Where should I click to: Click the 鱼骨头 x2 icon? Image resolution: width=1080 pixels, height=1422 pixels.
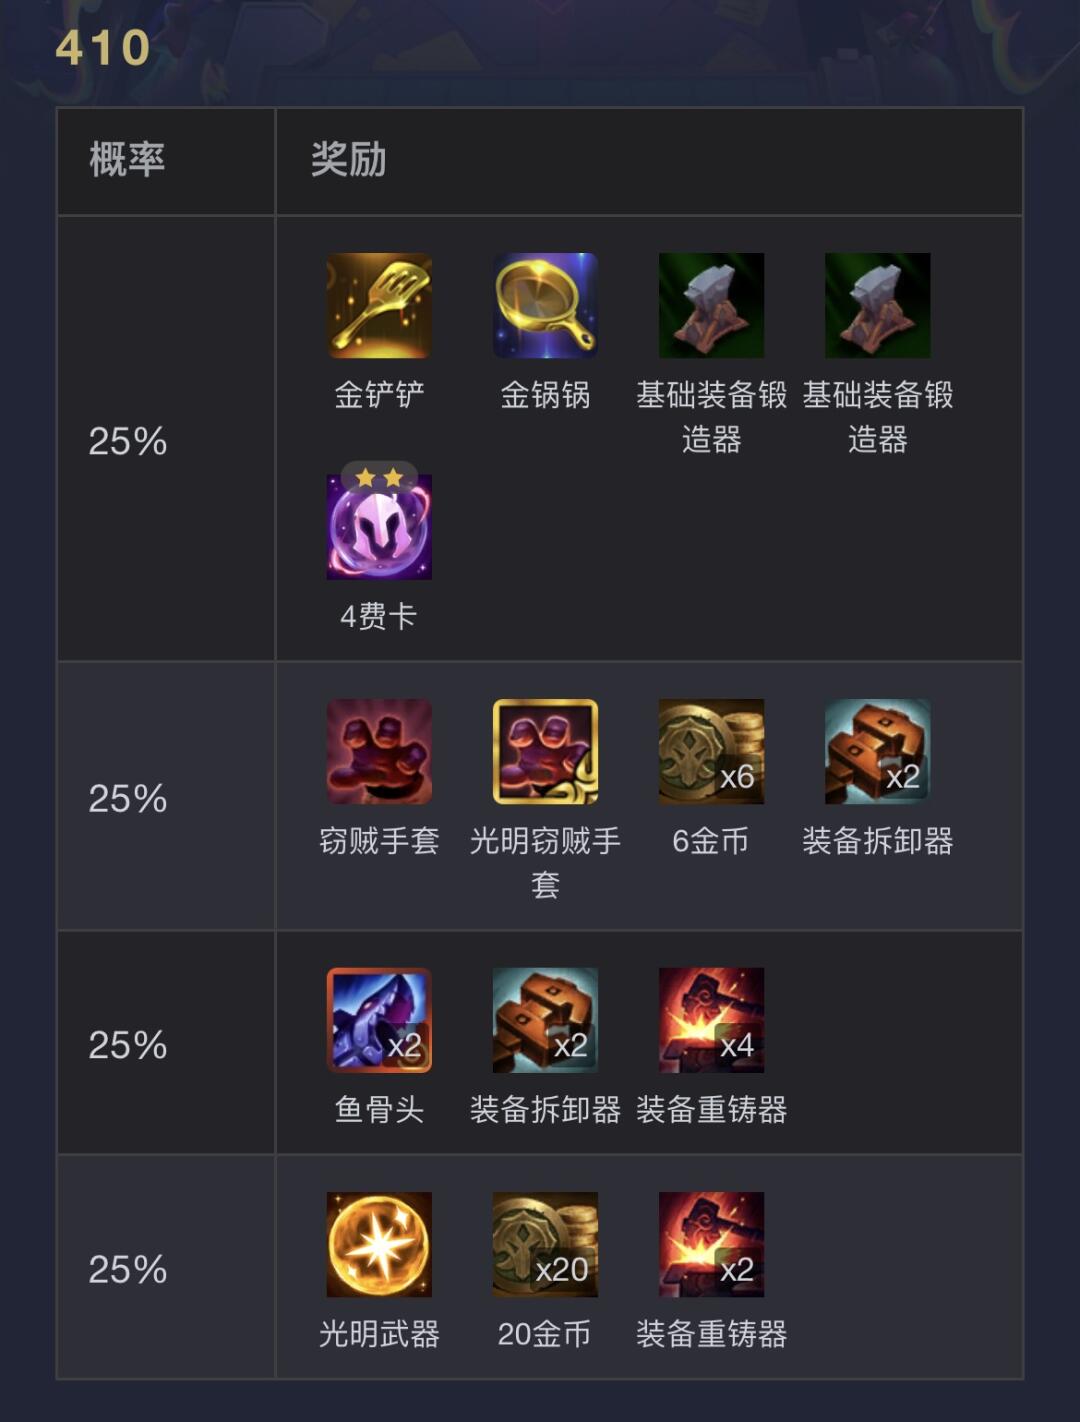pos(379,1020)
